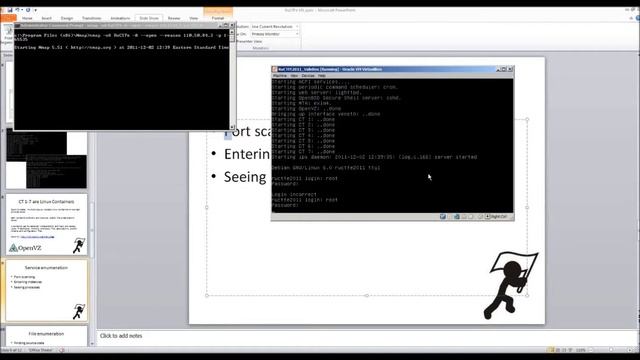The height and width of the screenshot is (360, 640).
Task: Select the 'Service enumeration' slide thumbnail
Action: [47, 291]
